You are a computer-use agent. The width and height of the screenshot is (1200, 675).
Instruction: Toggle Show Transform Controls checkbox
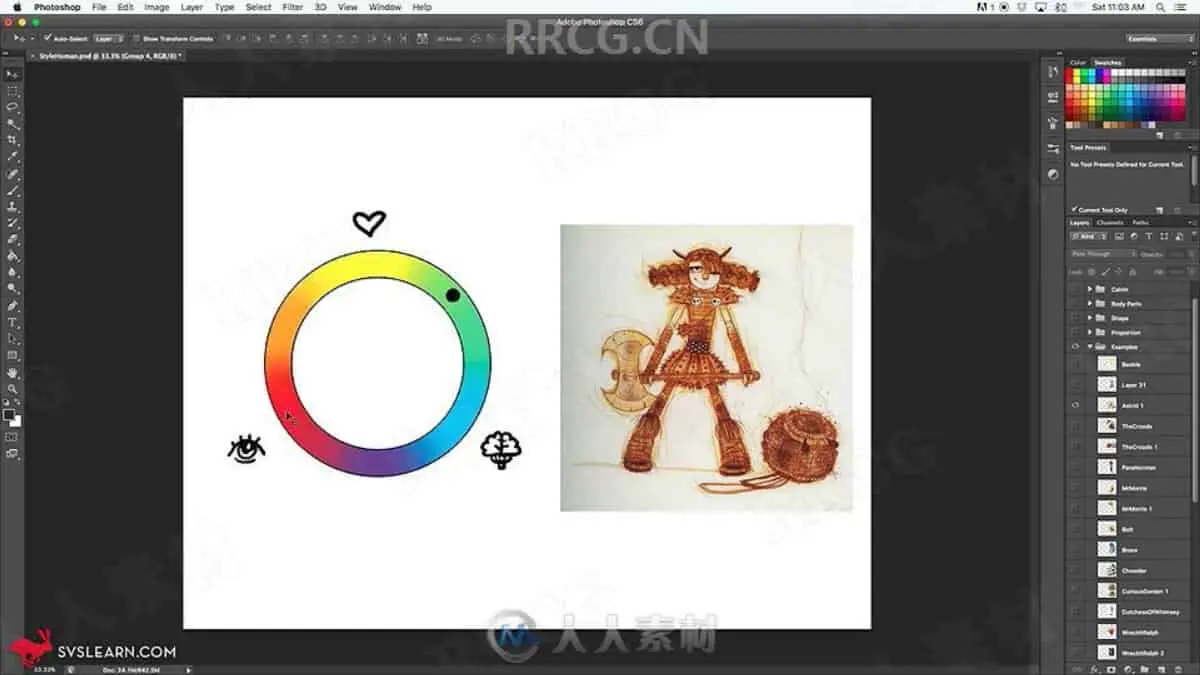tap(137, 38)
